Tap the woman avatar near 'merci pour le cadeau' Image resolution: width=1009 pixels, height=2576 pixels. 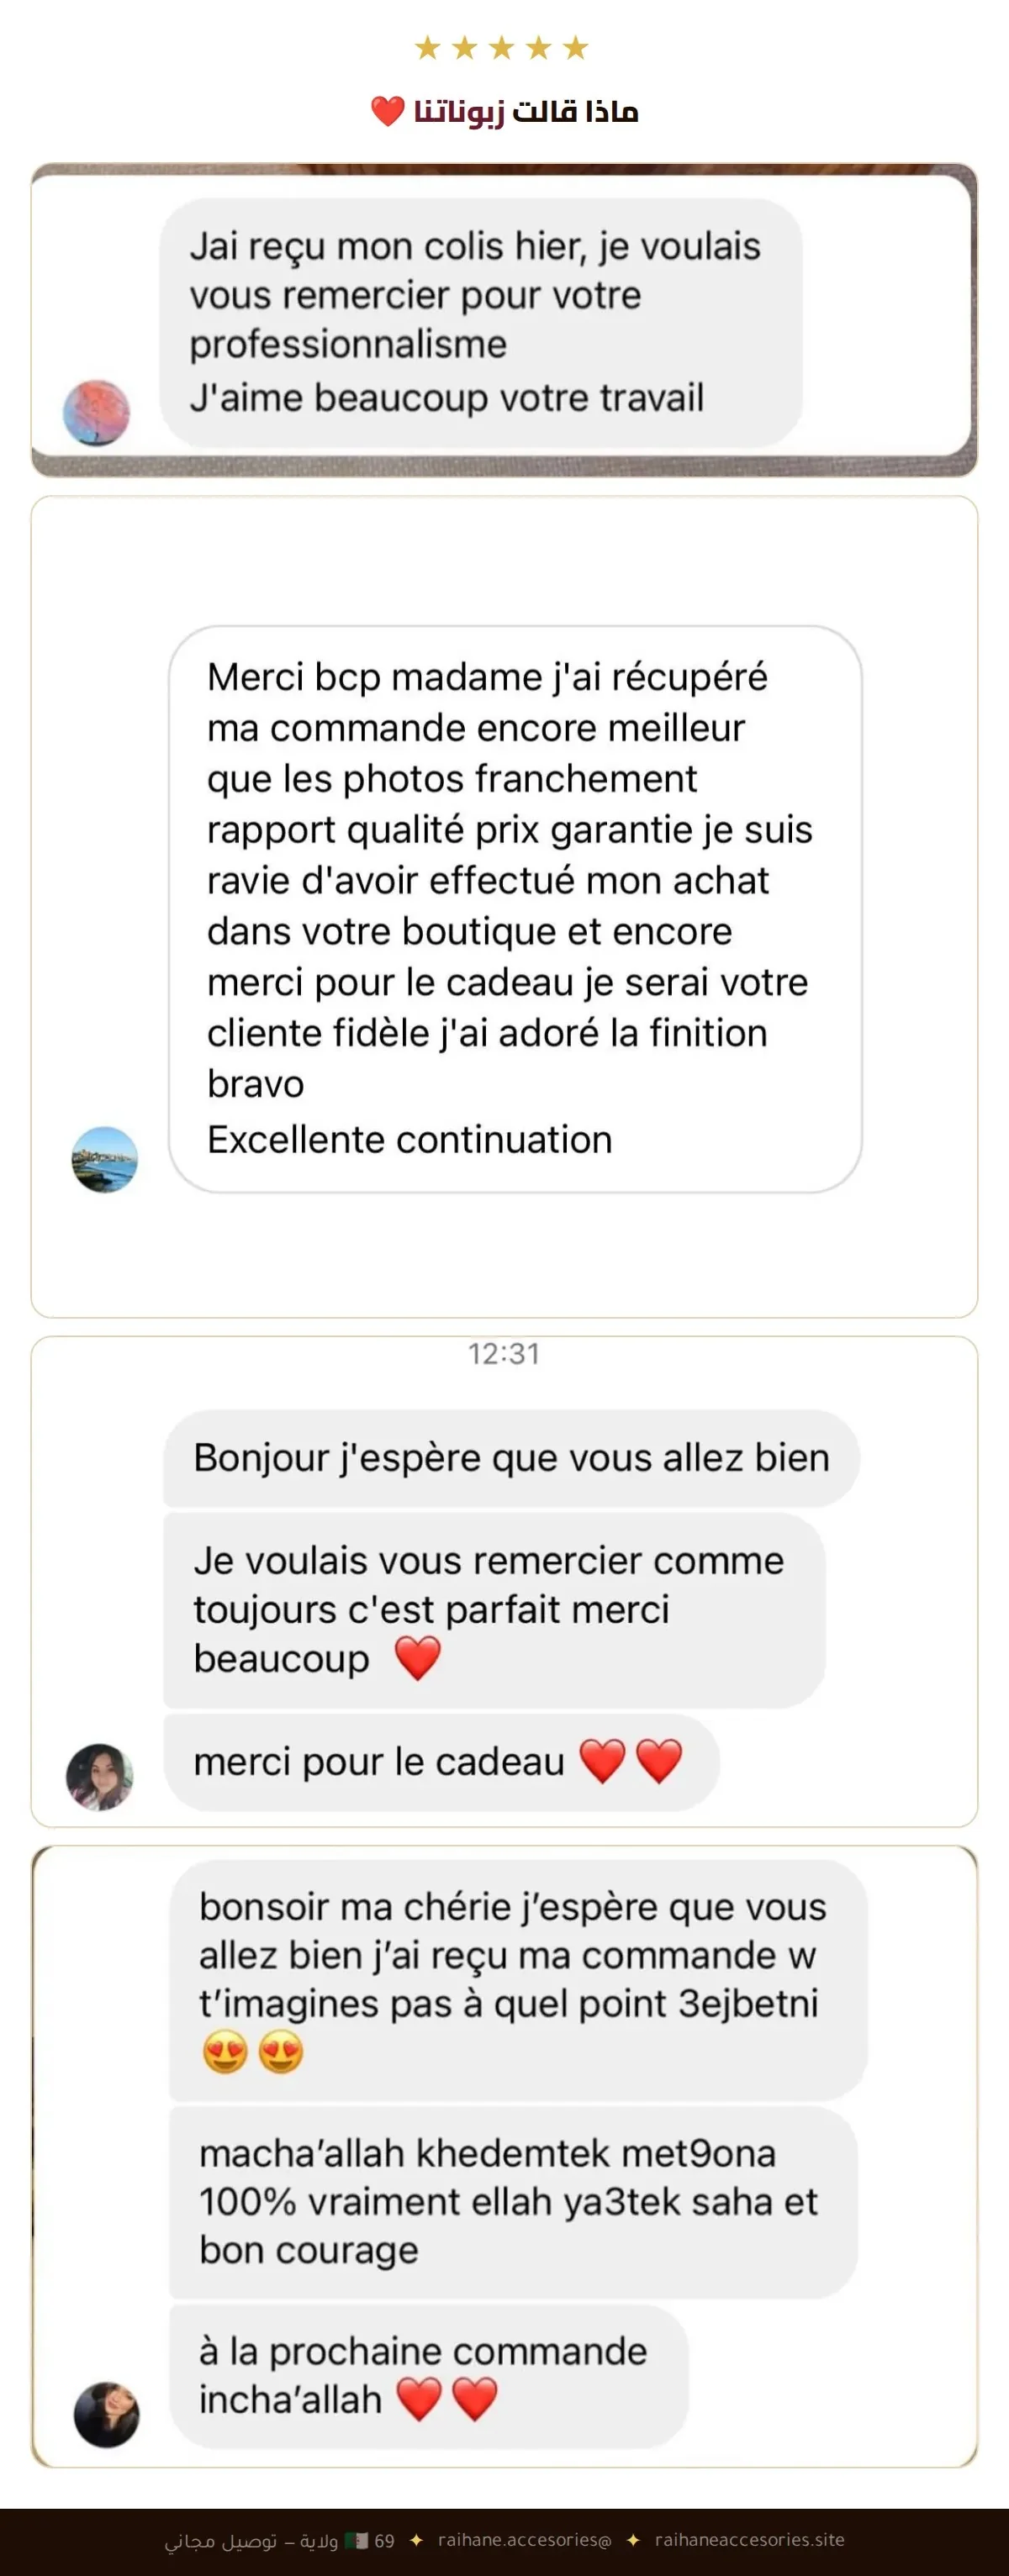[x=99, y=1777]
